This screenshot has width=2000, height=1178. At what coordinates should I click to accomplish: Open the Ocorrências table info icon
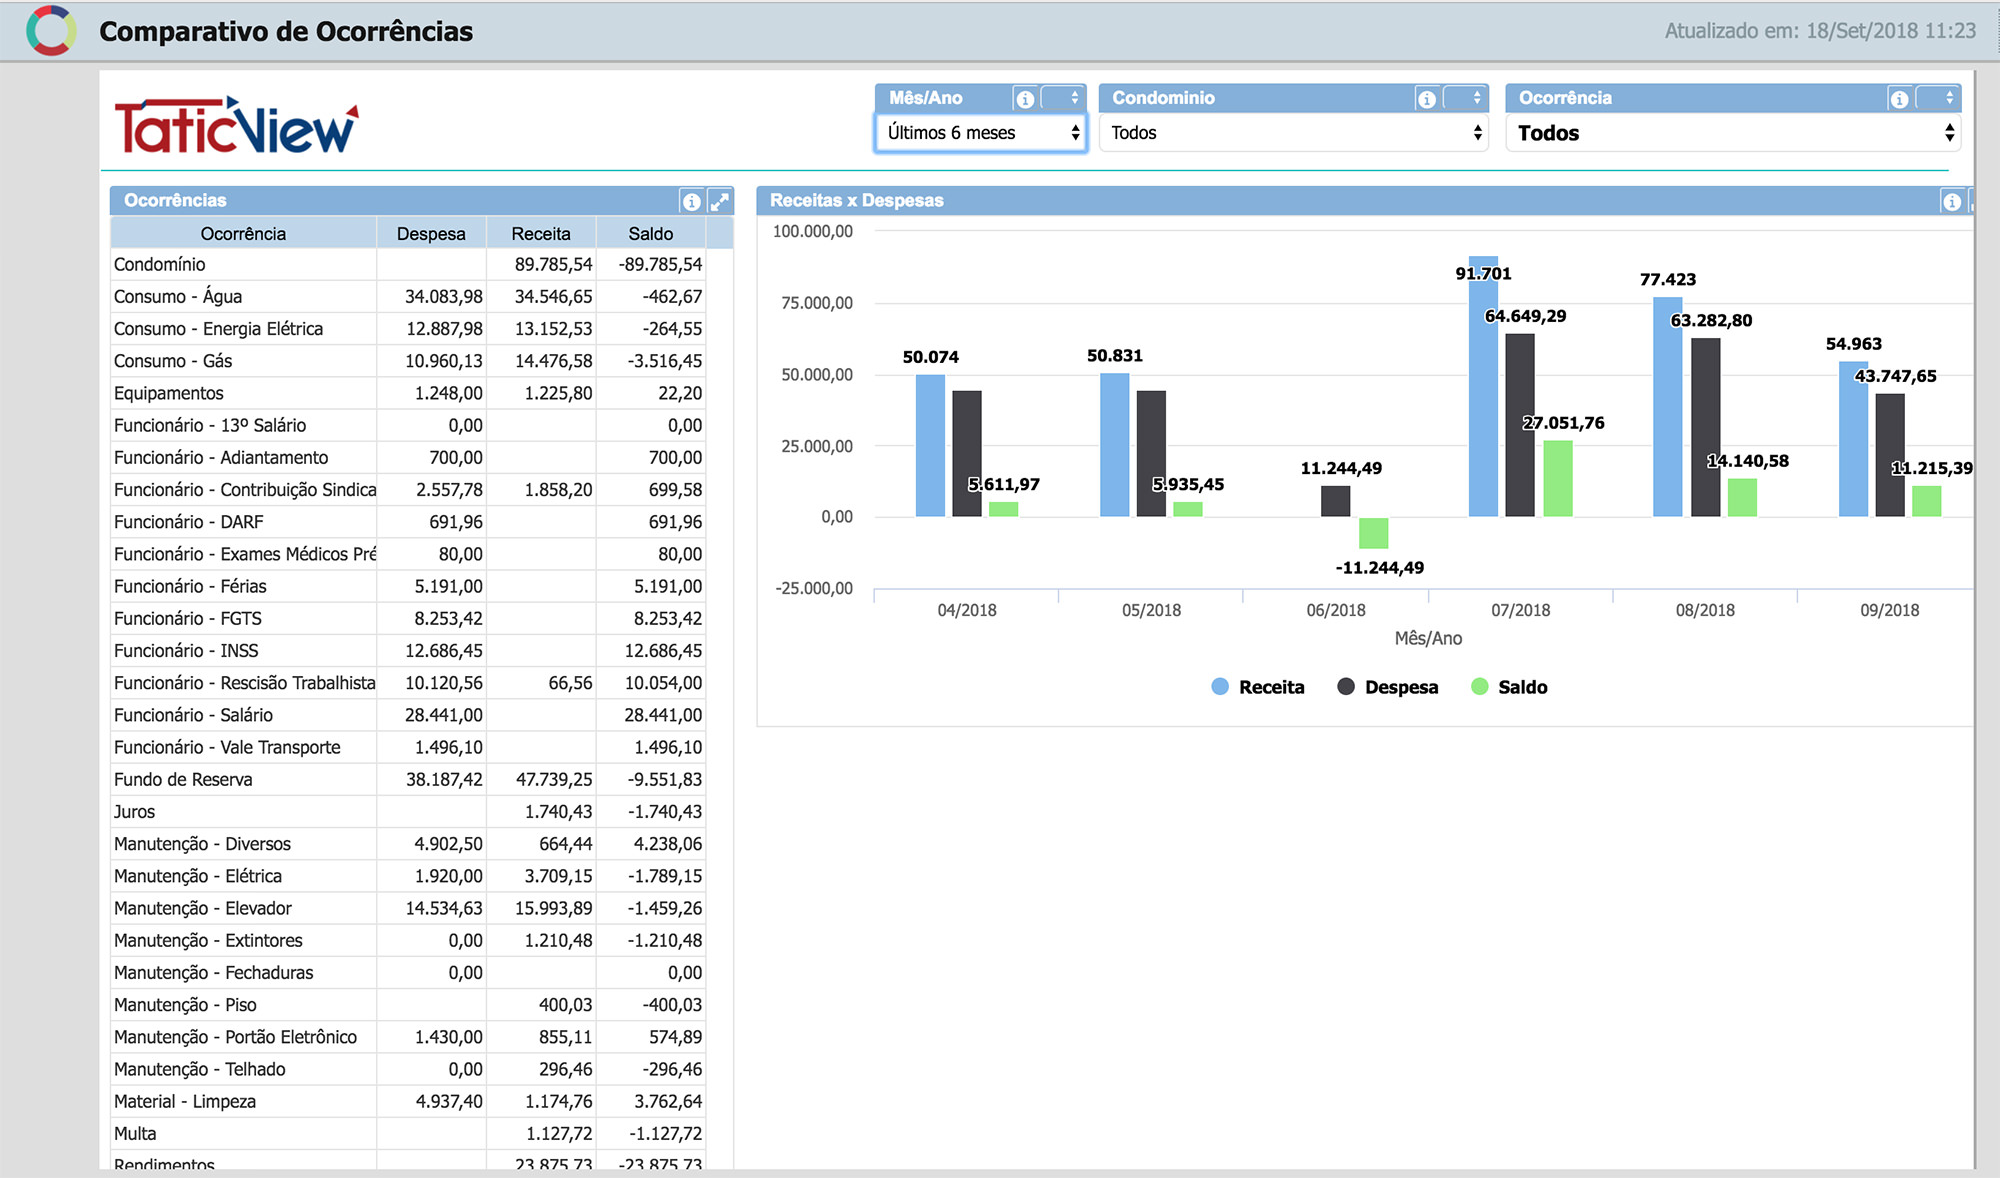691,201
